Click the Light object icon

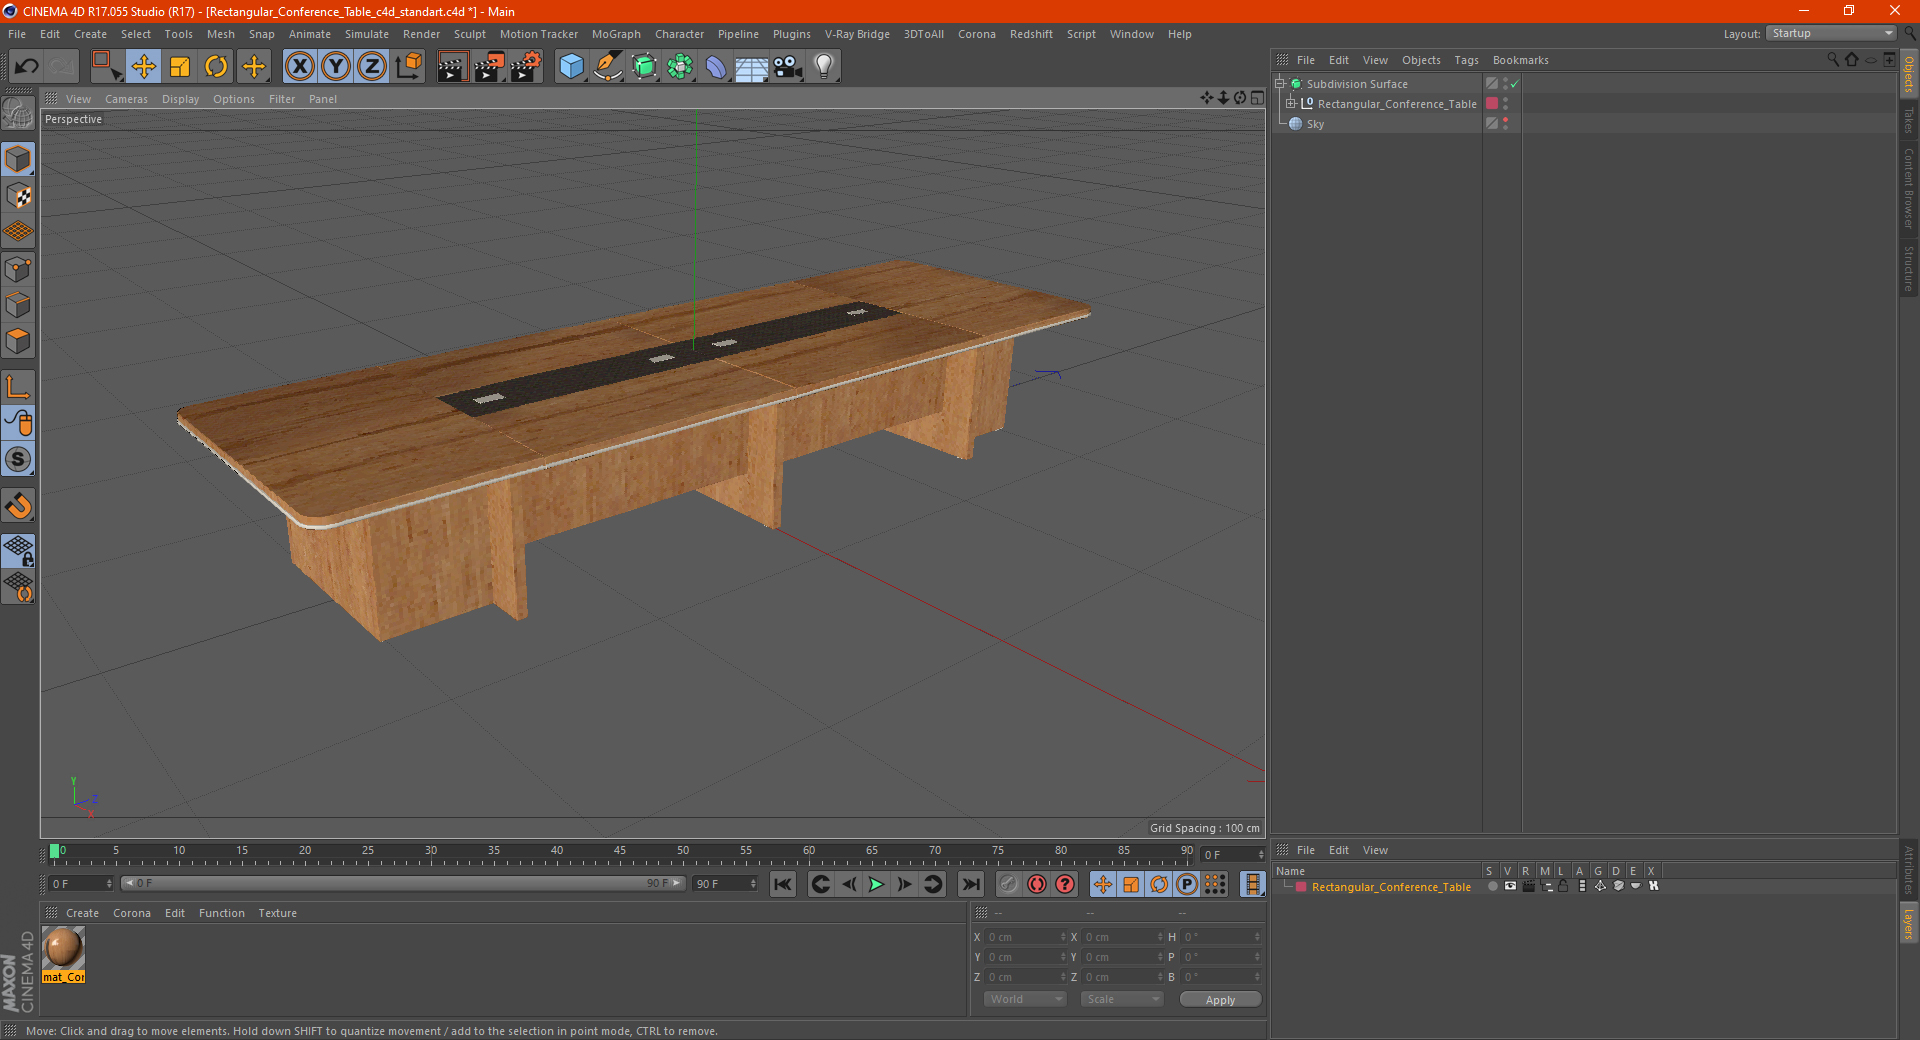823,67
